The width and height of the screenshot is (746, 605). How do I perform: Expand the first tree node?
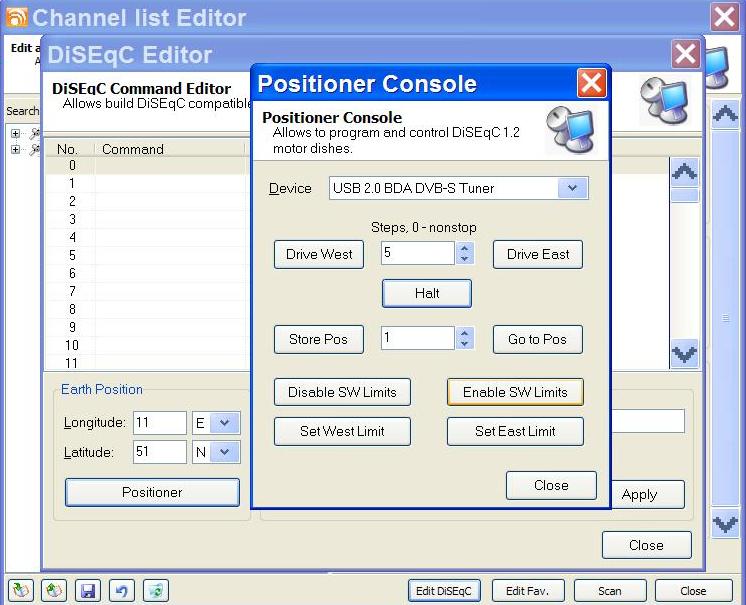click(x=16, y=133)
